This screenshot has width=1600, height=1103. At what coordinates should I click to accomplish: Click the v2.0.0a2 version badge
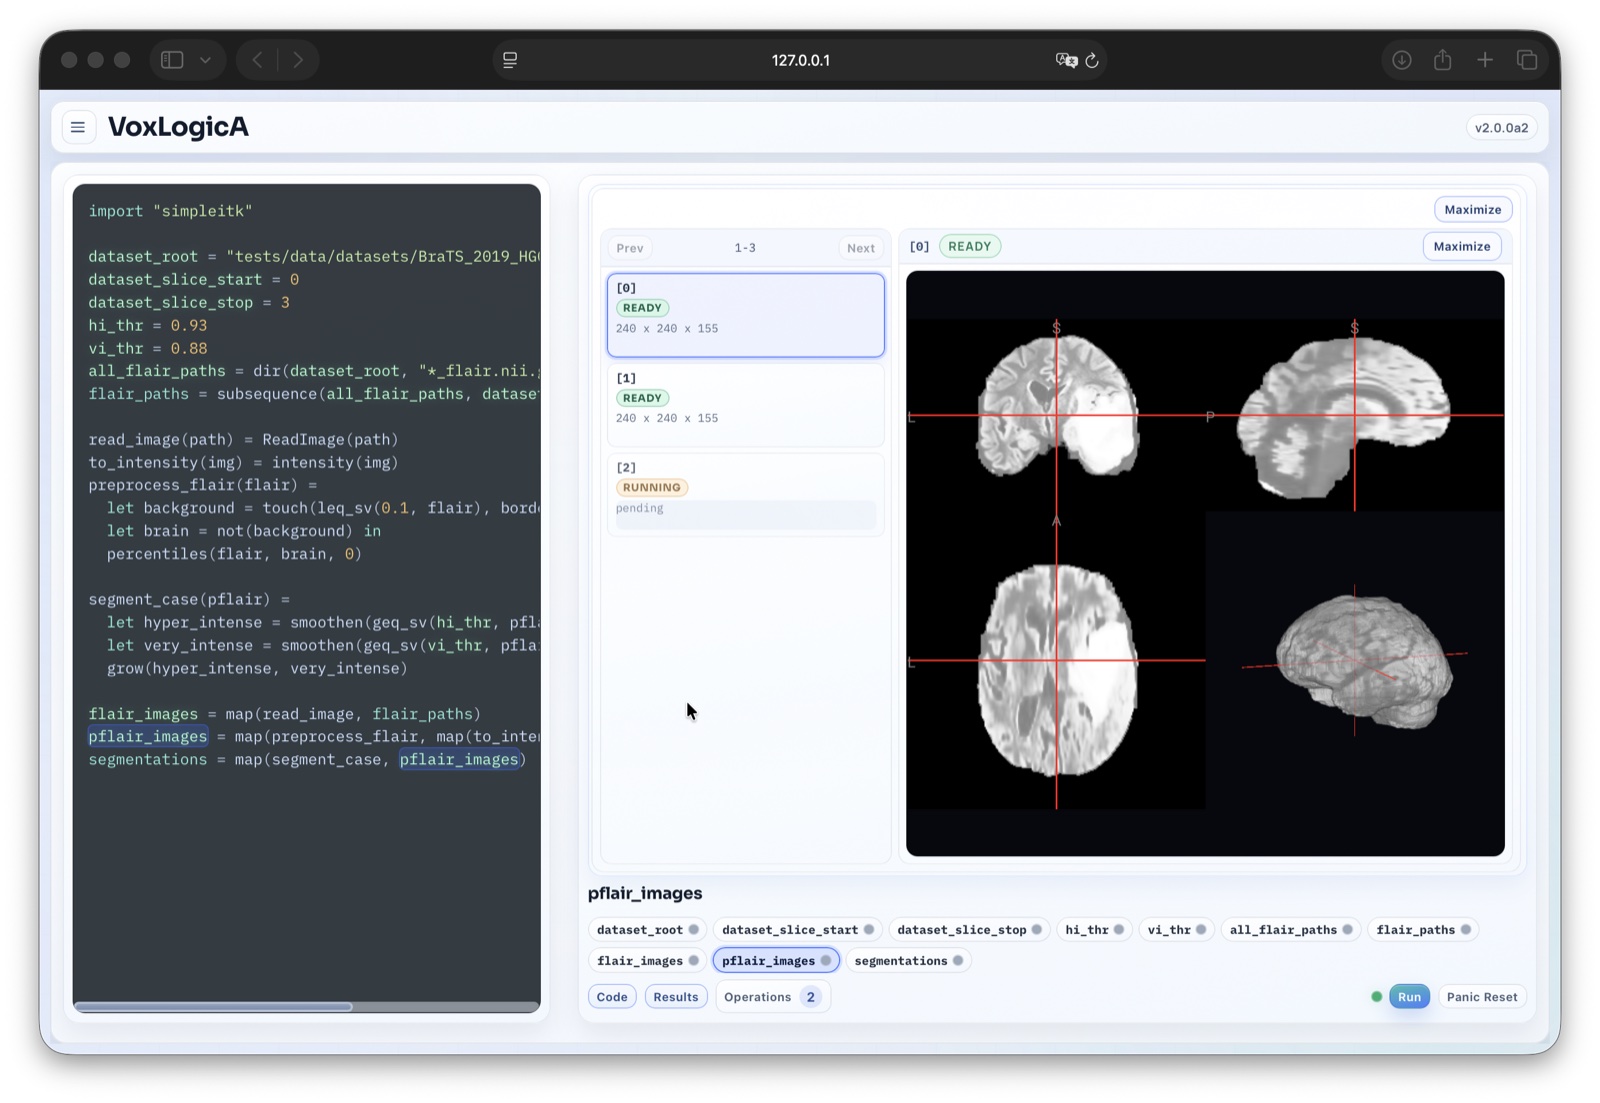tap(1501, 128)
